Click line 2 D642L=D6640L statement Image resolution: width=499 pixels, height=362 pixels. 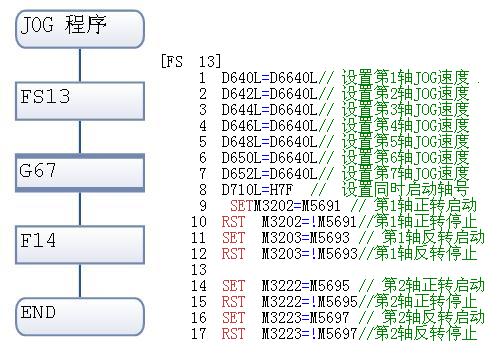[269, 94]
